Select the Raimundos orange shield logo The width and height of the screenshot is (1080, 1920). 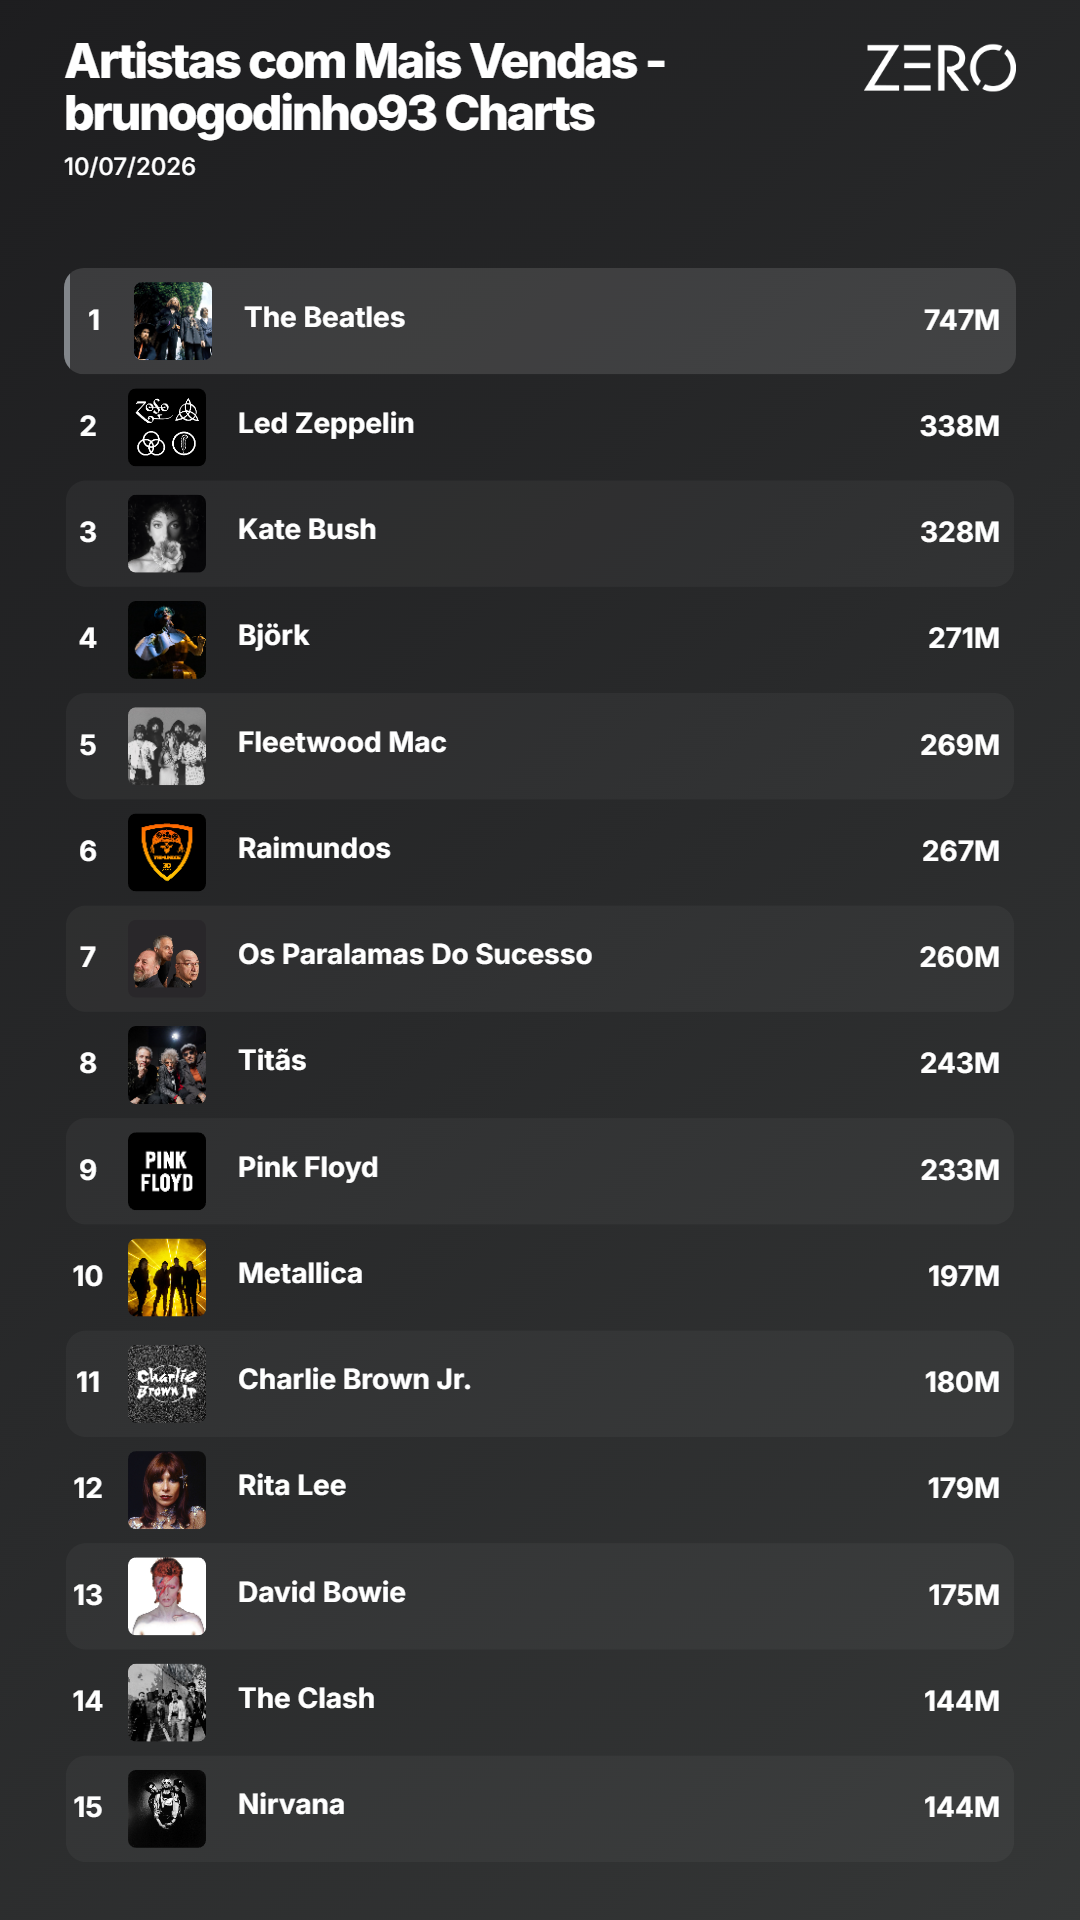[x=167, y=852]
